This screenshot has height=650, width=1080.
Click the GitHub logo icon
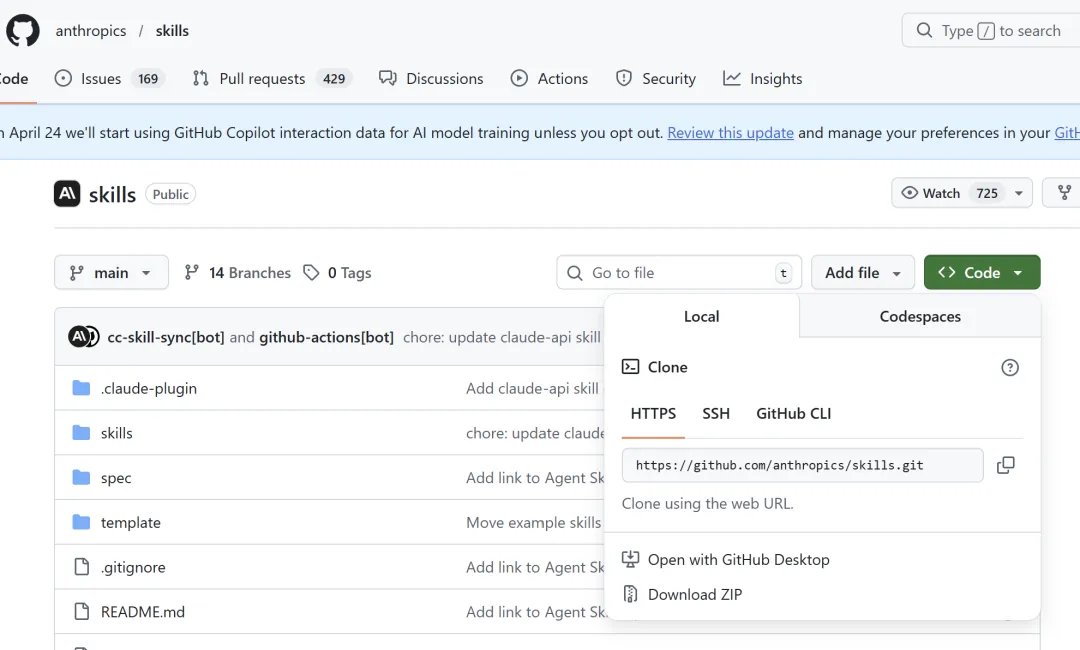(x=22, y=30)
